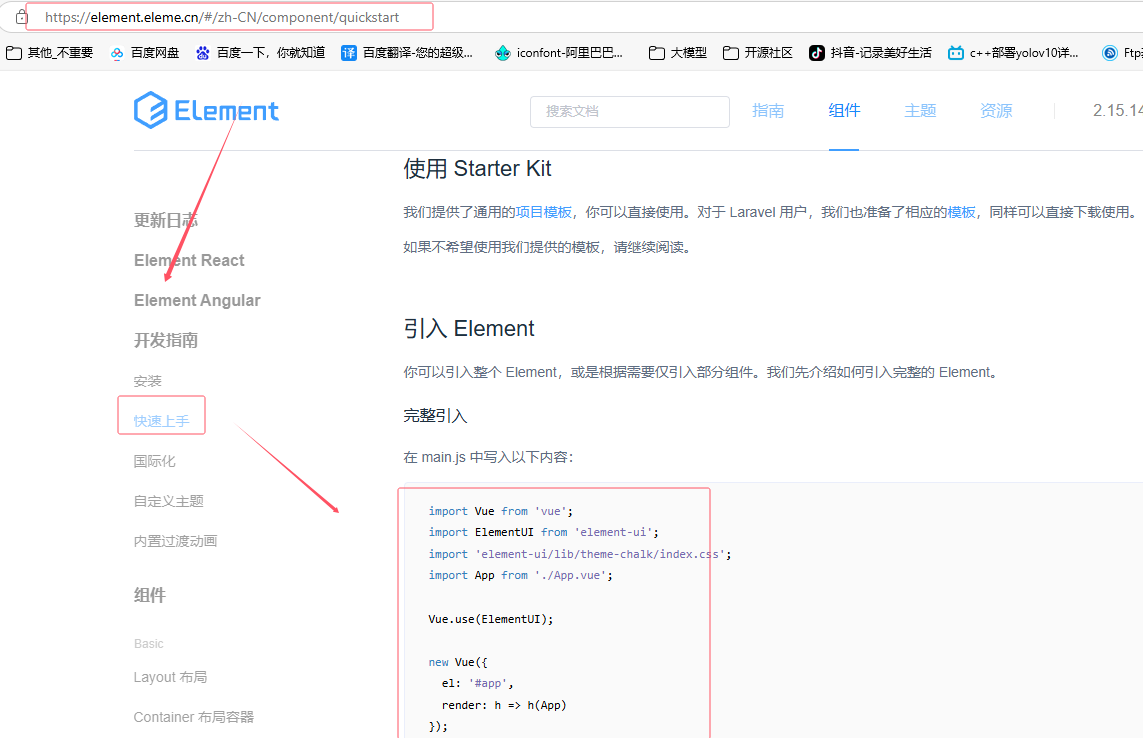Click inside the 搜索文档 search box
The width and height of the screenshot is (1143, 738).
point(630,111)
